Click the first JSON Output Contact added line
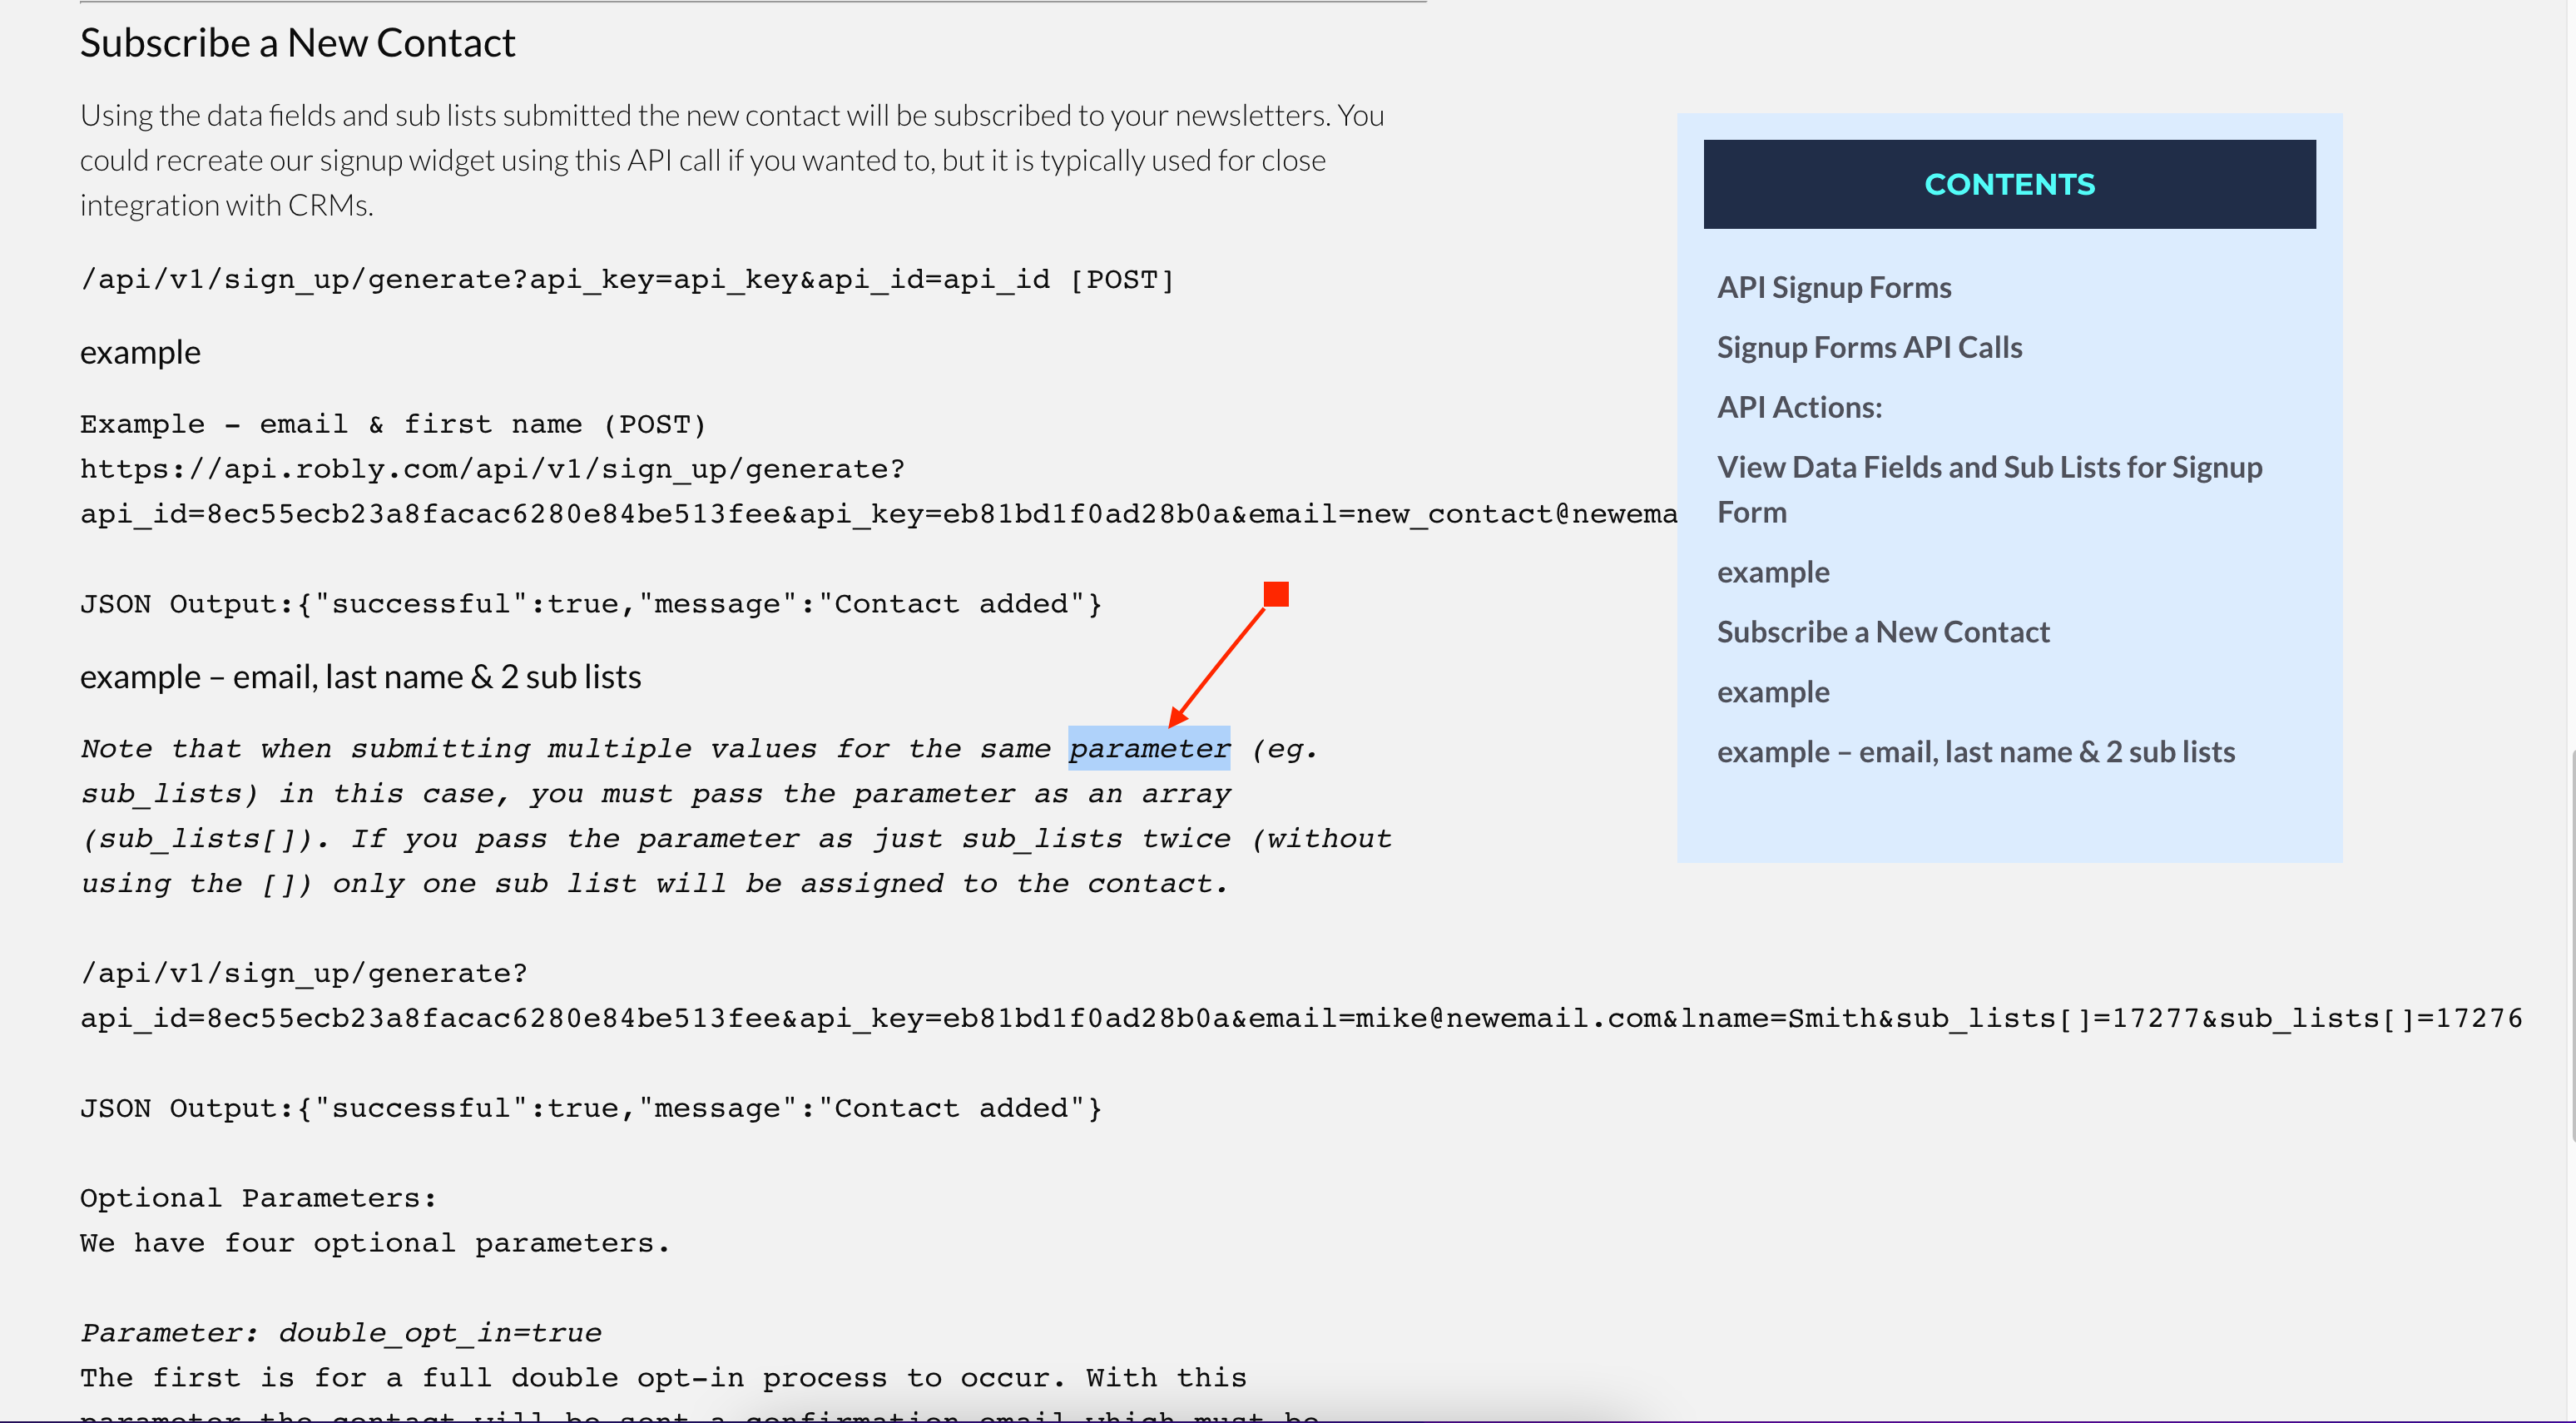Viewport: 2576px width, 1423px height. click(x=590, y=604)
